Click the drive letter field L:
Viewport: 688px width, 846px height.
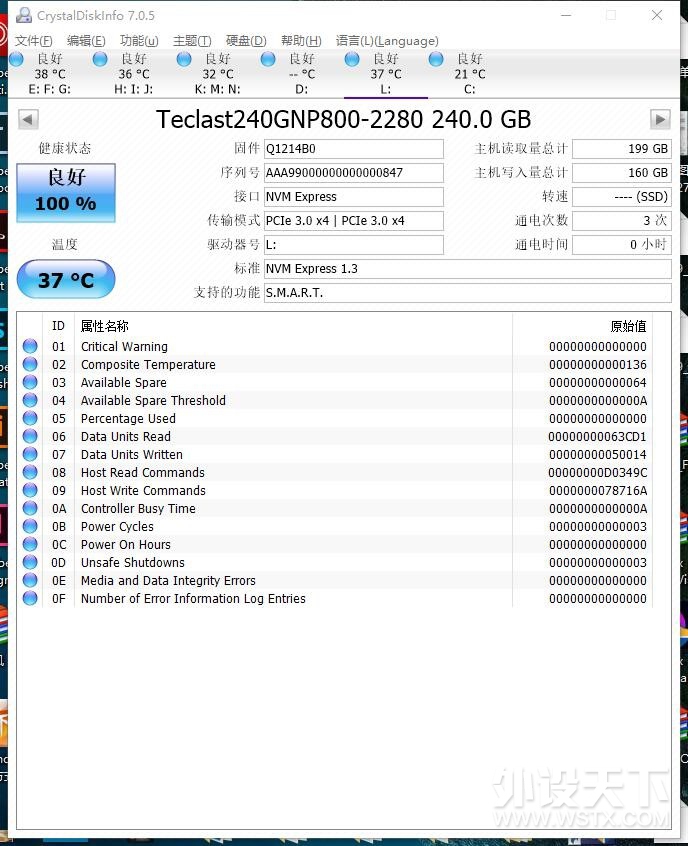(x=353, y=245)
